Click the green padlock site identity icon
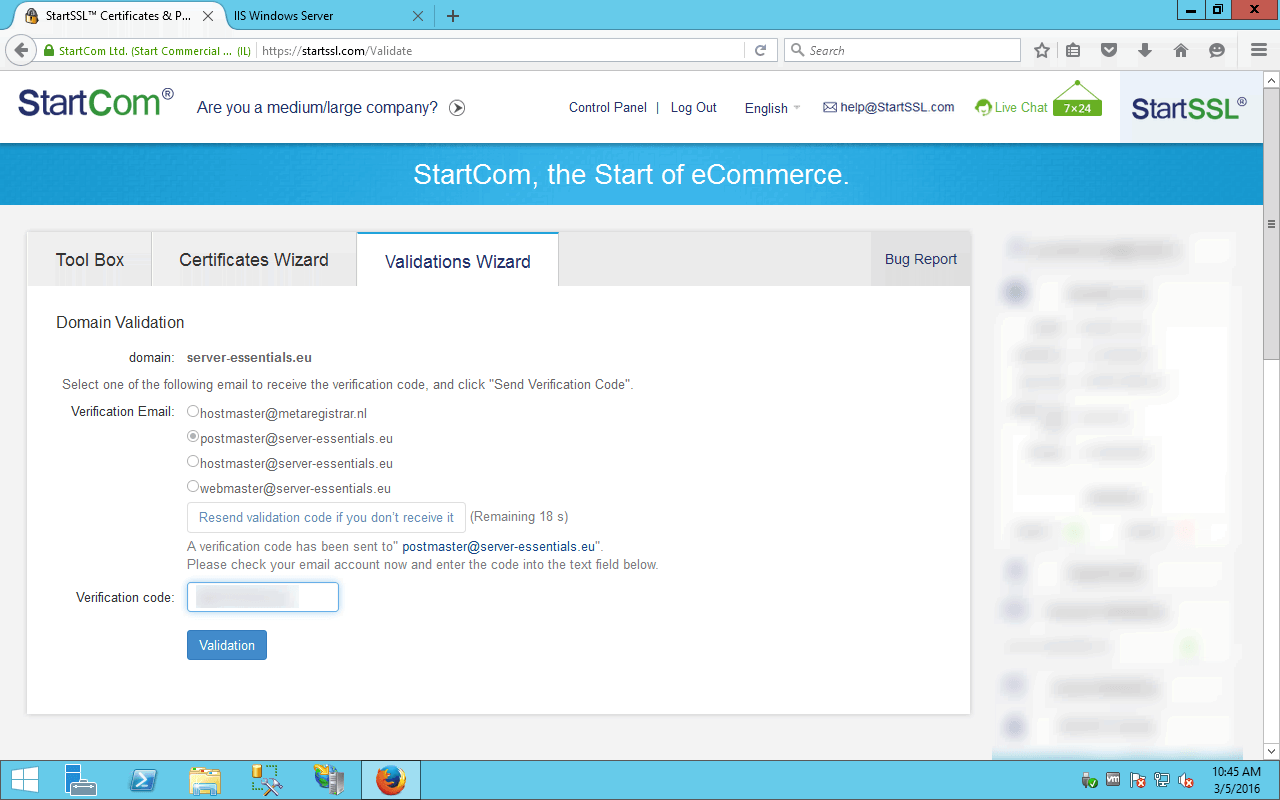Image resolution: width=1280 pixels, height=800 pixels. (x=48, y=50)
